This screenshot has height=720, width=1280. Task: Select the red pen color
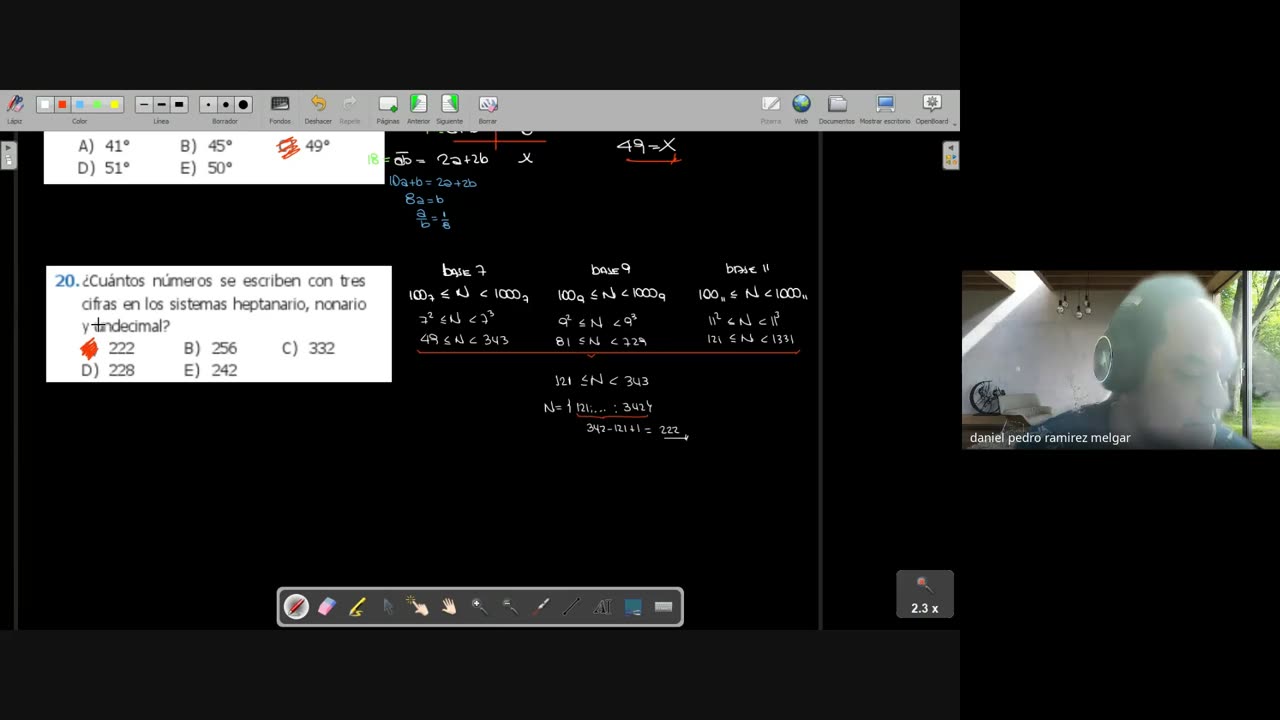coord(62,104)
